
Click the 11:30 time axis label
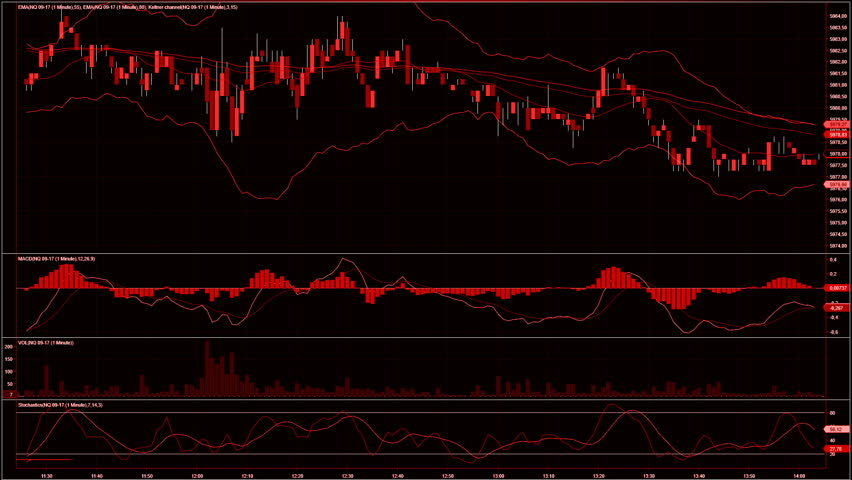tap(47, 476)
